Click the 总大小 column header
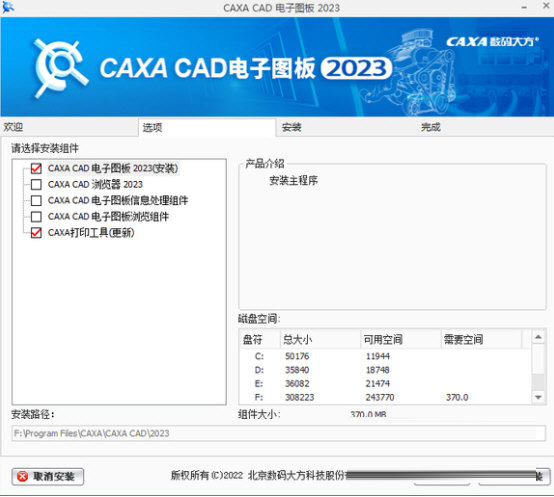 [x=320, y=340]
